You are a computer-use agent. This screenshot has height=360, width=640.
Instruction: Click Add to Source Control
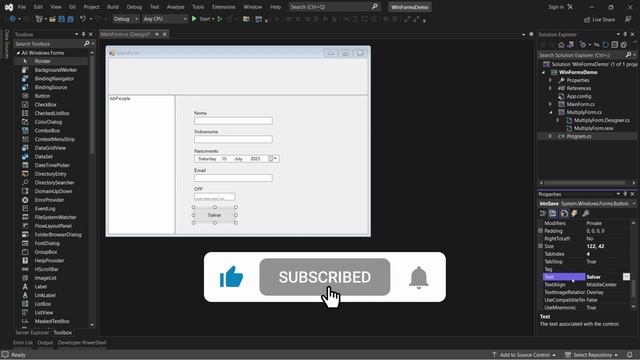tap(524, 355)
